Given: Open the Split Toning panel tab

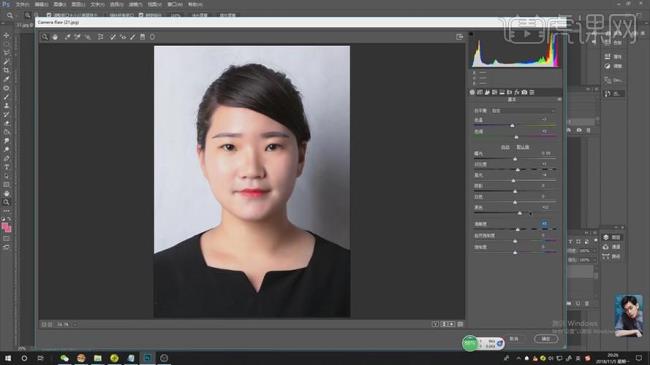Looking at the screenshot, I should click(502, 92).
